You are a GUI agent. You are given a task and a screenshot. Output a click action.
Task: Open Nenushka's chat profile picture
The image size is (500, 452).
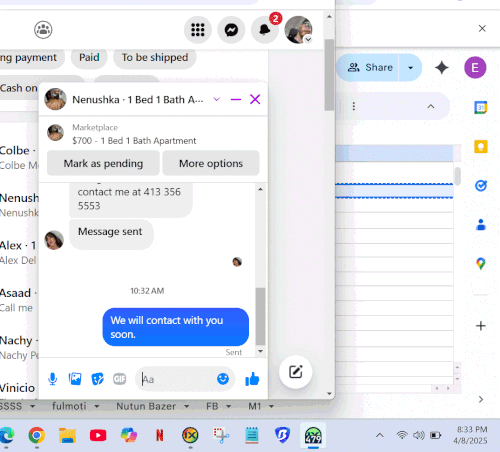click(x=55, y=99)
